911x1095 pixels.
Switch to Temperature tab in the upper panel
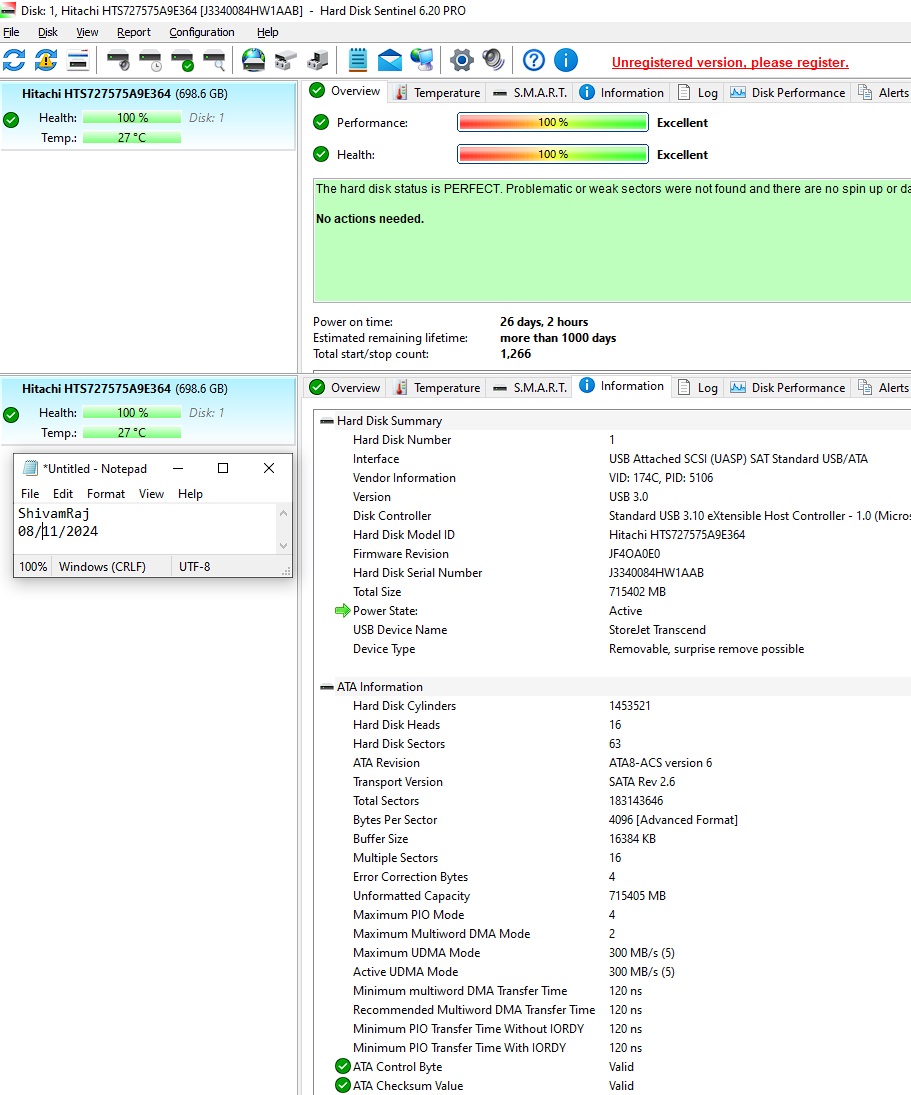pyautogui.click(x=437, y=92)
